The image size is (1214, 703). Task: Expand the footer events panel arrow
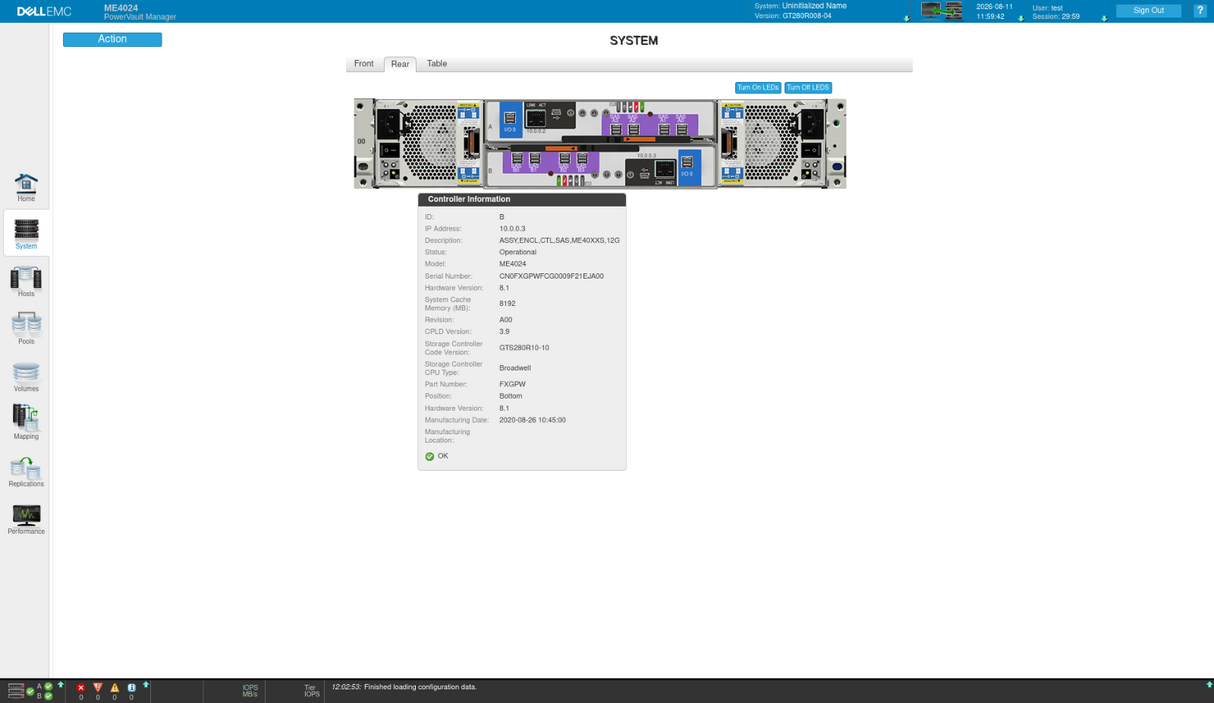coord(146,684)
